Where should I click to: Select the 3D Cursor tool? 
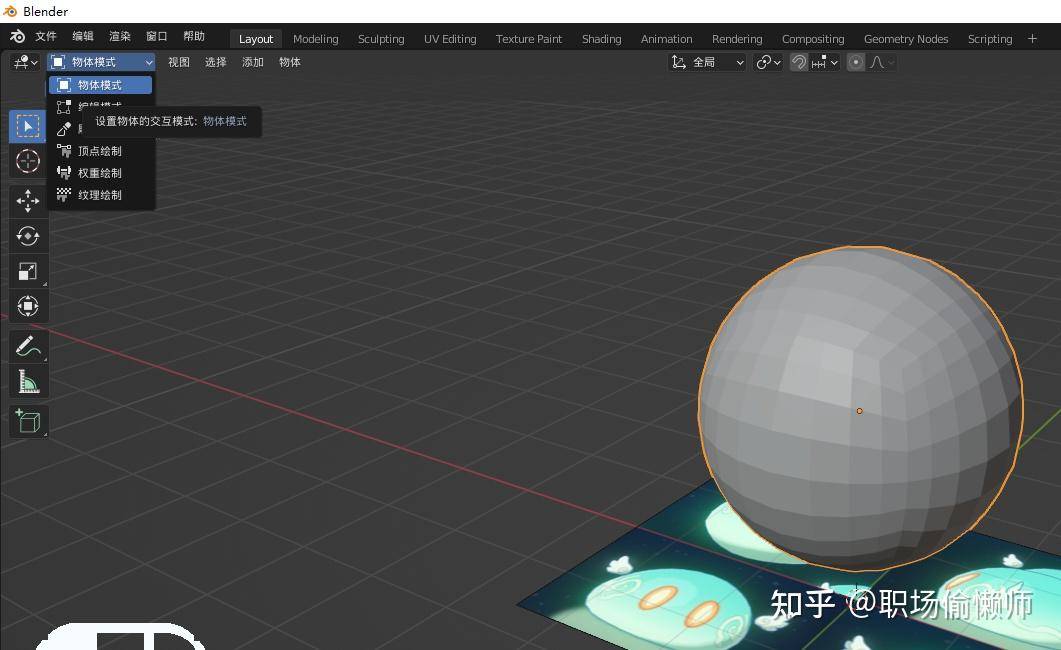(28, 161)
